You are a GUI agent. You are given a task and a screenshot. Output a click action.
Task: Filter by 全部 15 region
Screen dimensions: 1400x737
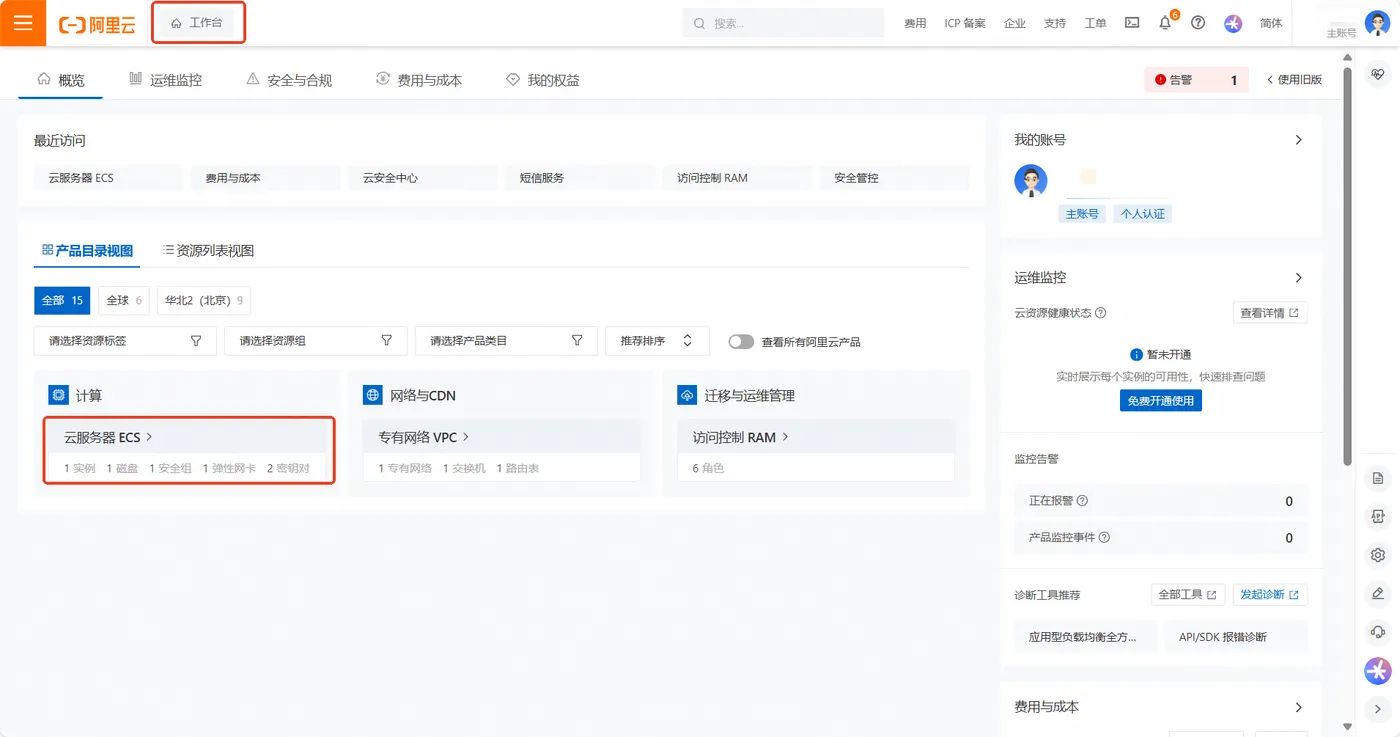pos(62,300)
